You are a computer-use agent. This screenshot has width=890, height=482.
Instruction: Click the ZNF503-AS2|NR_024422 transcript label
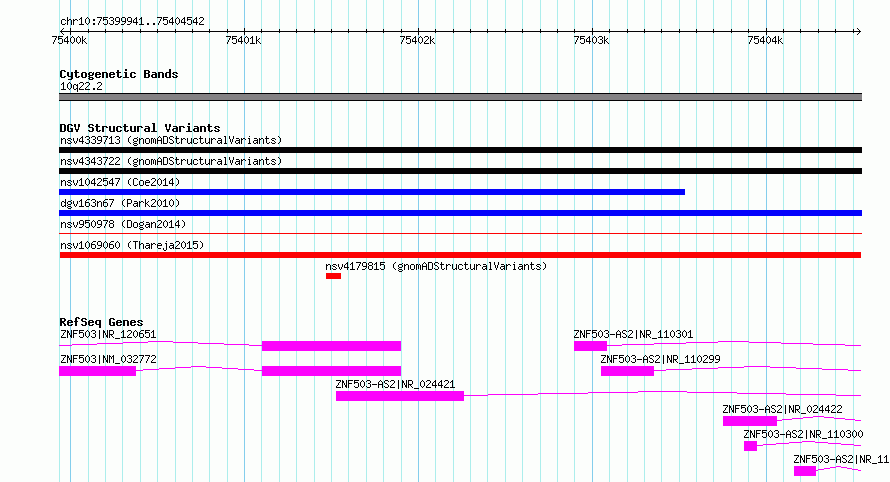[782, 409]
